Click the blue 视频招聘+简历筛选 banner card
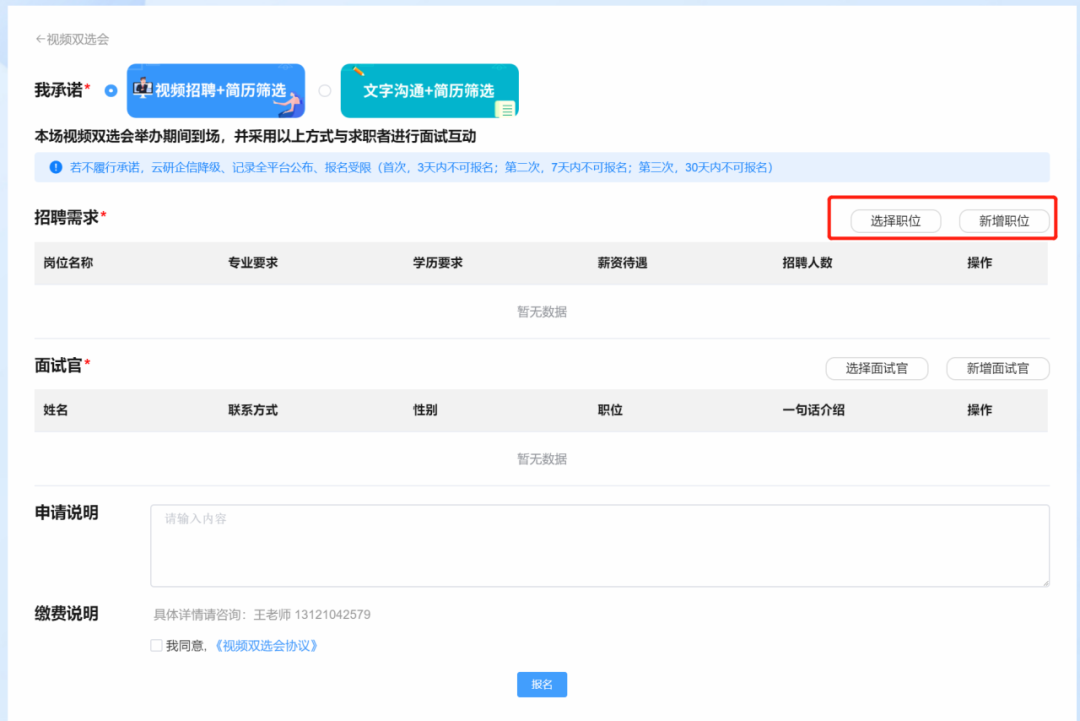 coord(216,91)
